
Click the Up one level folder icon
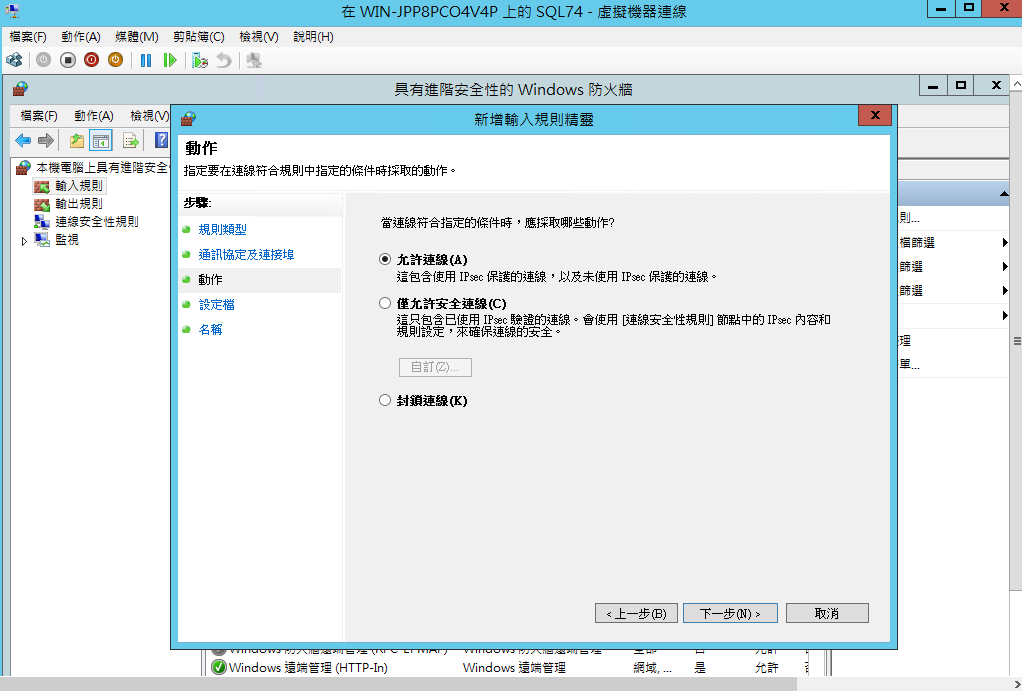pyautogui.click(x=77, y=140)
